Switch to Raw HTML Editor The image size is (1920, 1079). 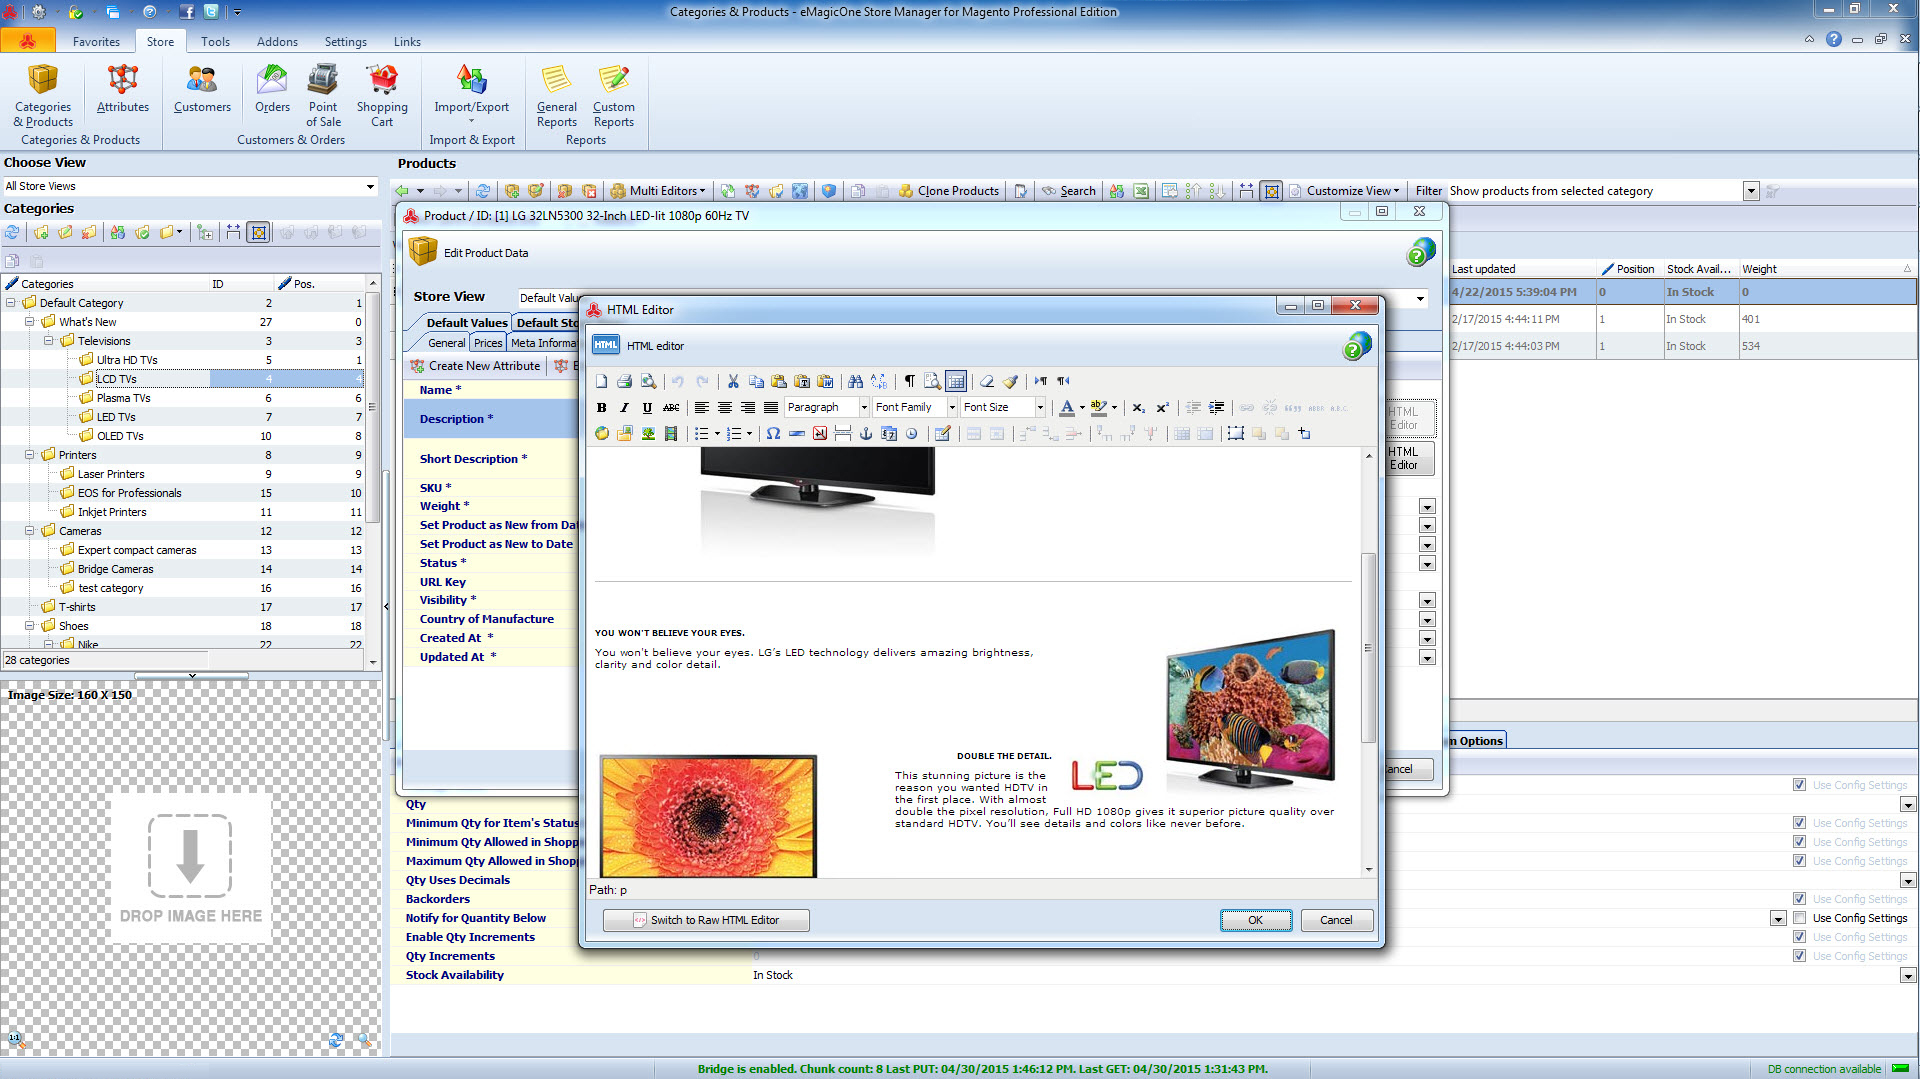coord(706,920)
